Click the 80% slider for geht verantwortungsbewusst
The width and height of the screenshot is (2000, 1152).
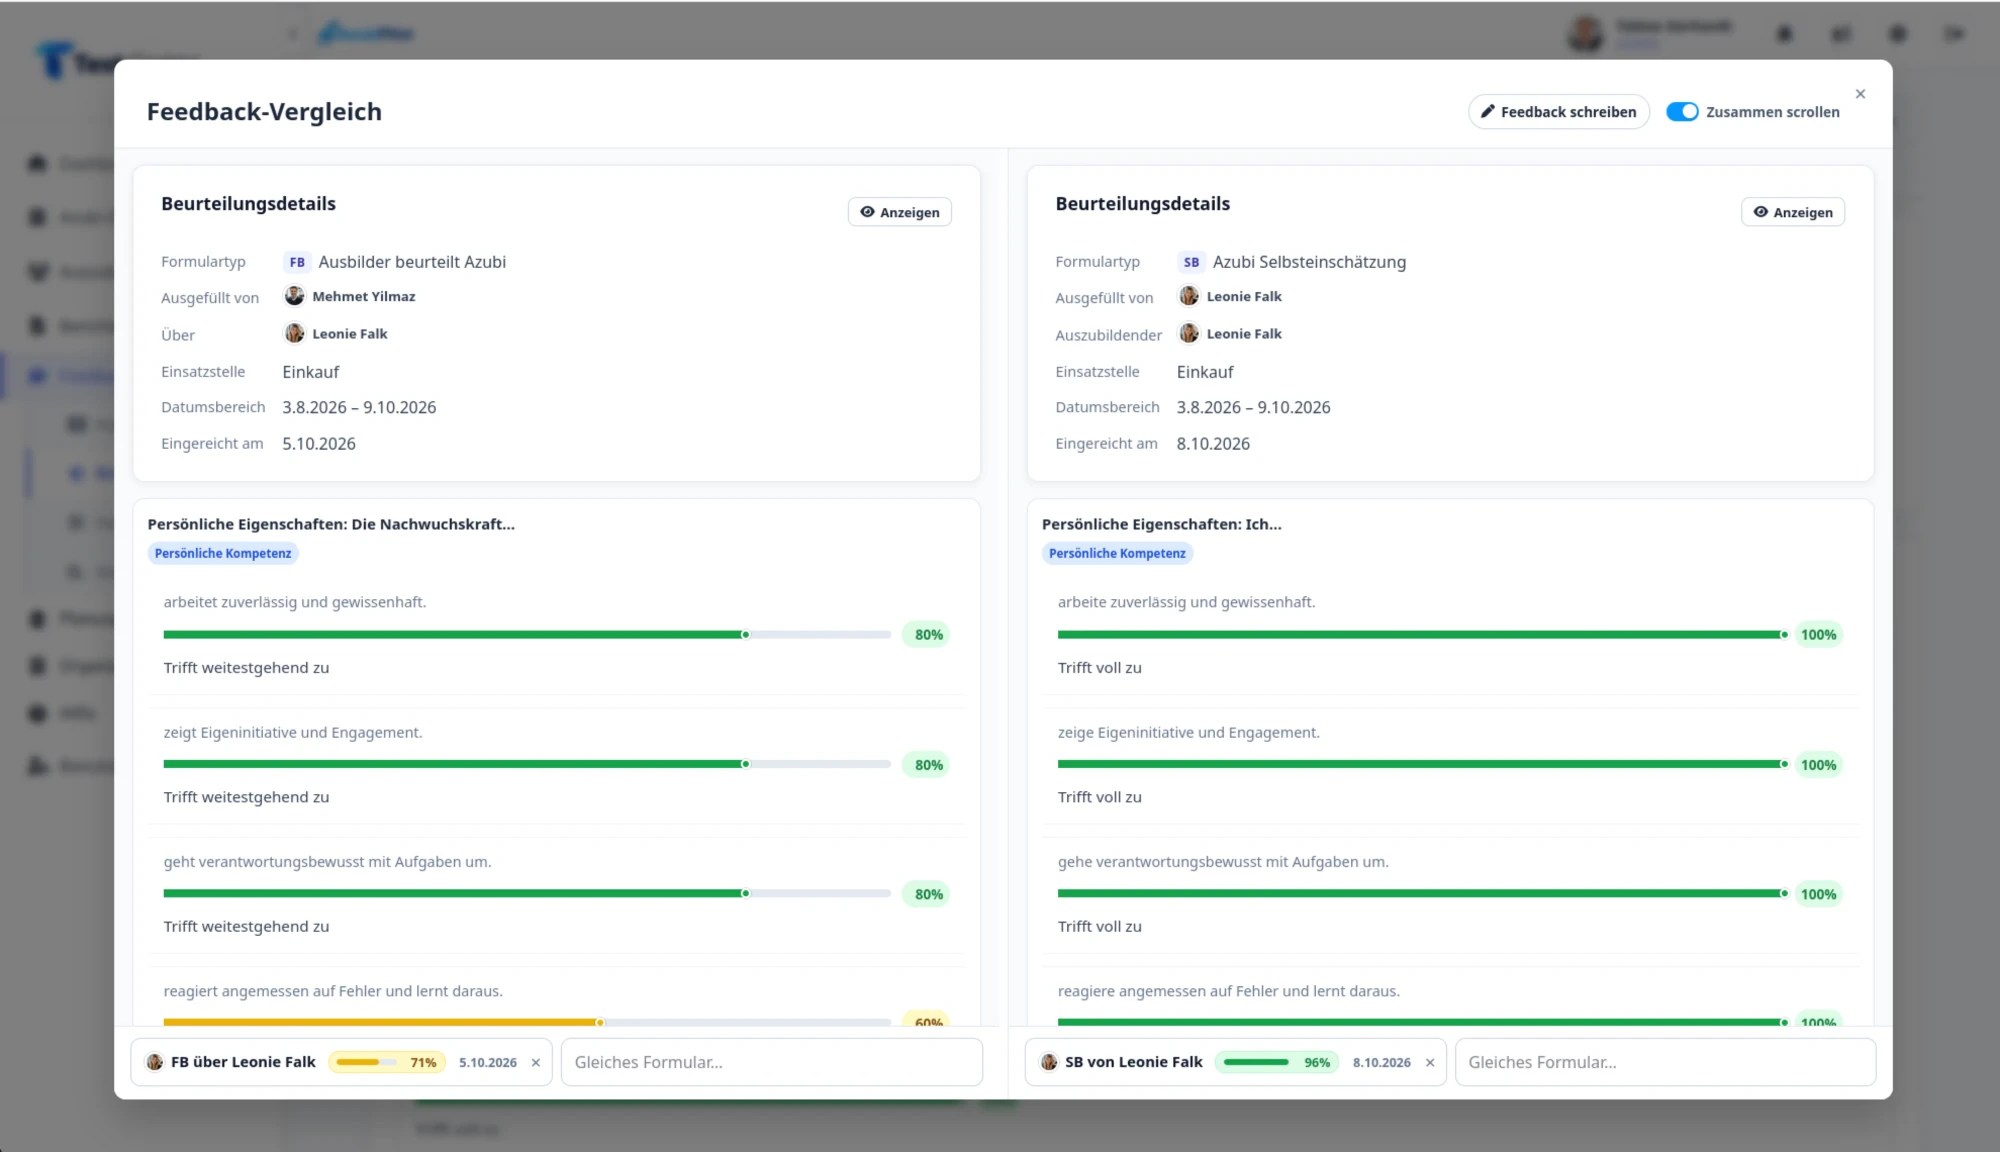tap(527, 893)
